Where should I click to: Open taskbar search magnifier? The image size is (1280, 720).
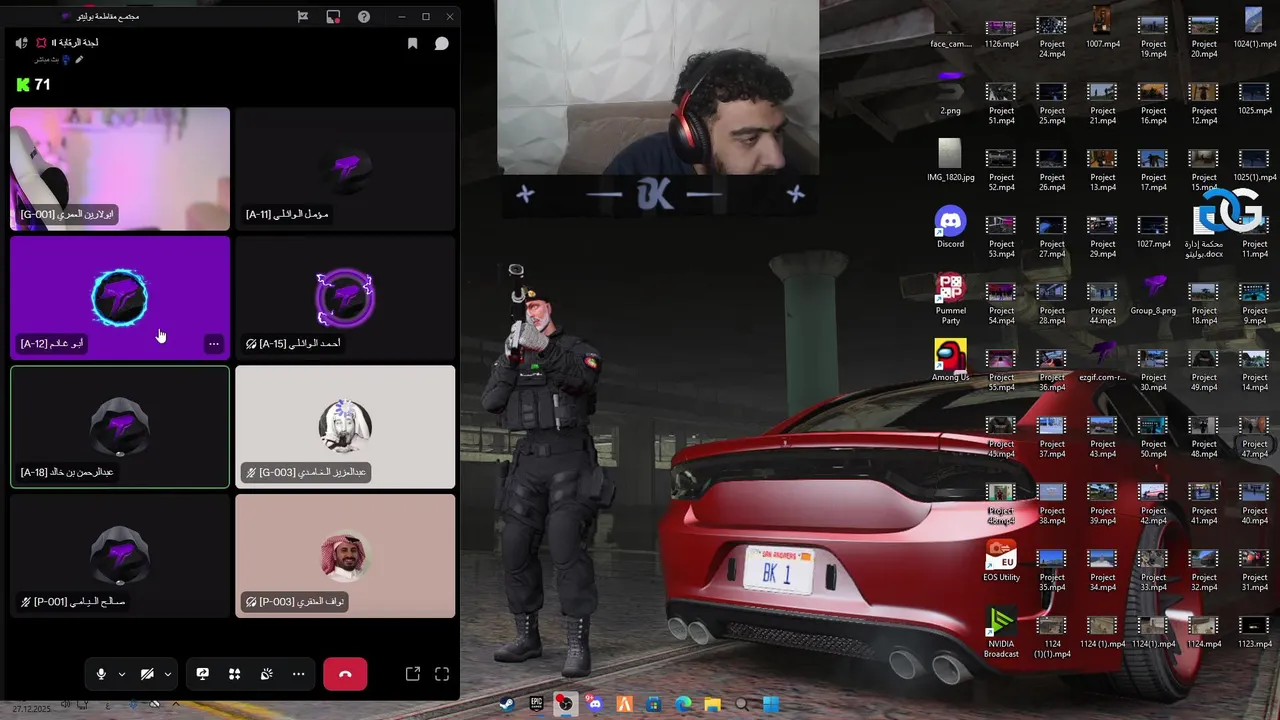point(742,704)
